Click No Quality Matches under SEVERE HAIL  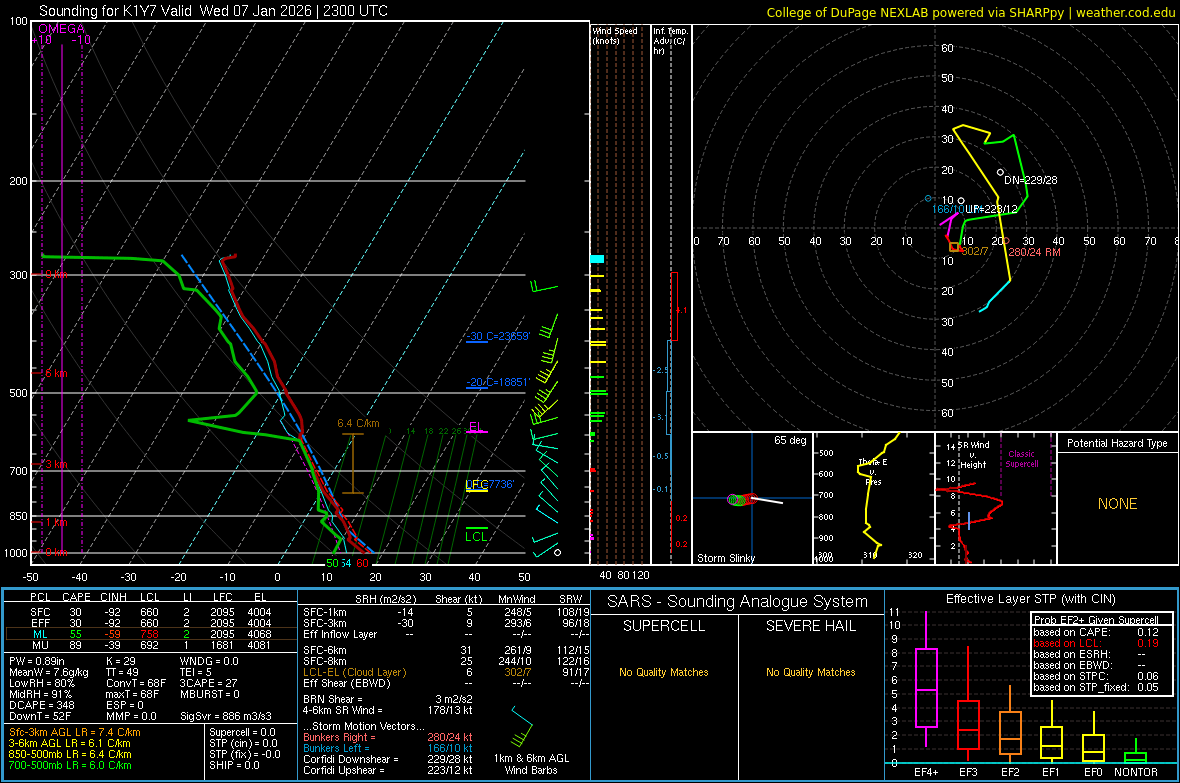tap(810, 672)
